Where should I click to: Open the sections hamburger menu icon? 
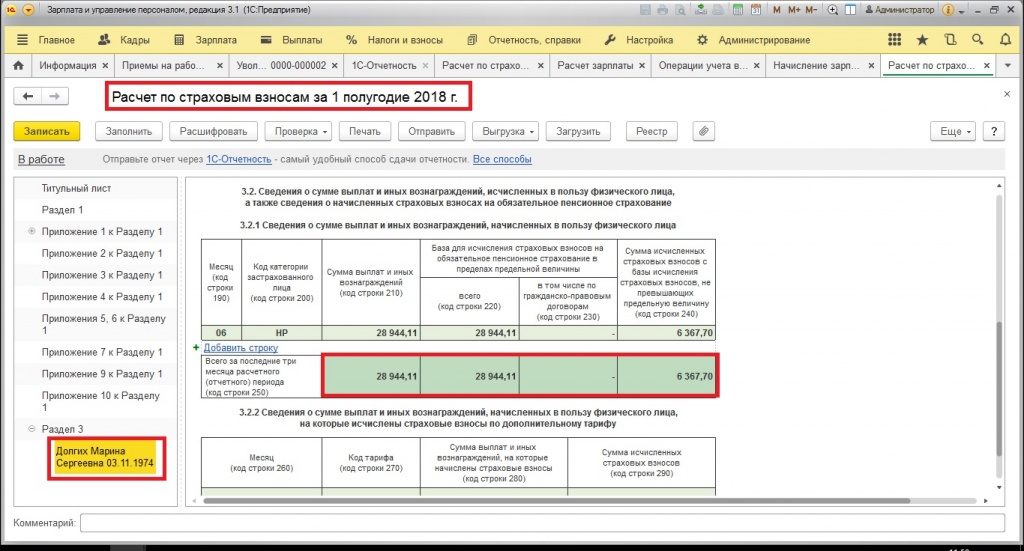(22, 40)
